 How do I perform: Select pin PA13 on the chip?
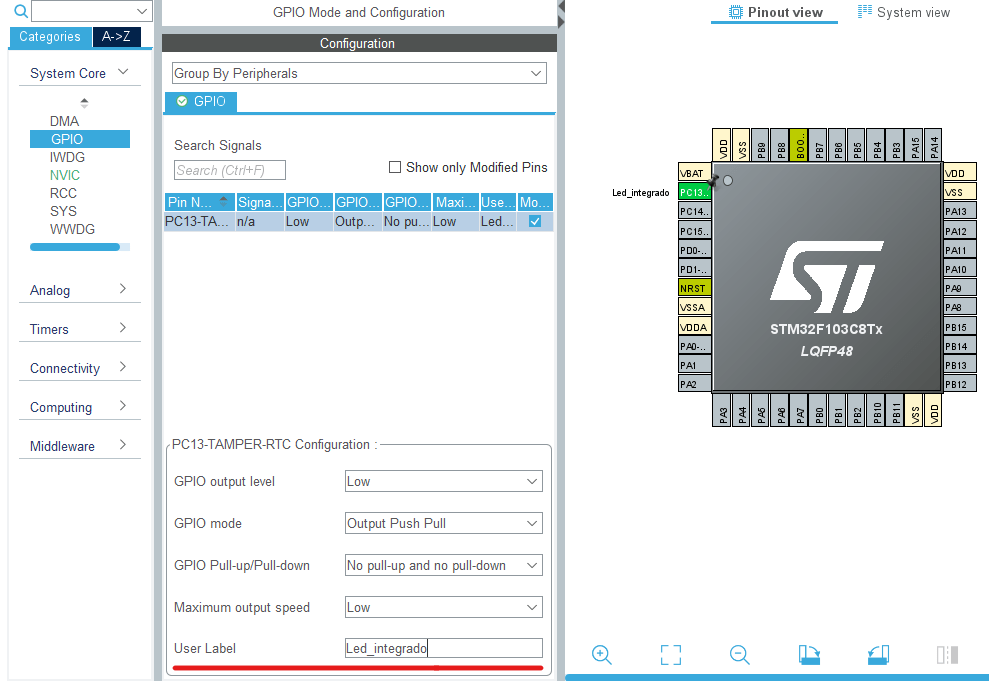[959, 211]
